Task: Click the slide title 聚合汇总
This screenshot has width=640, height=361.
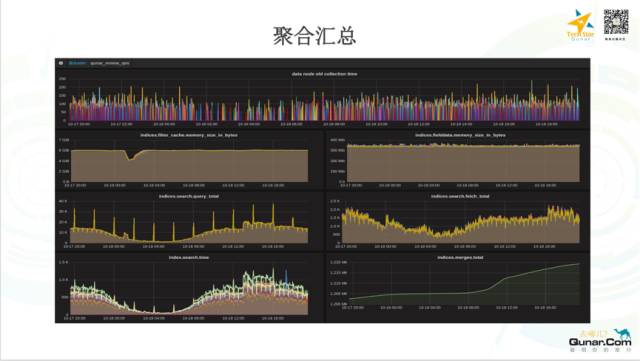Action: pos(314,36)
